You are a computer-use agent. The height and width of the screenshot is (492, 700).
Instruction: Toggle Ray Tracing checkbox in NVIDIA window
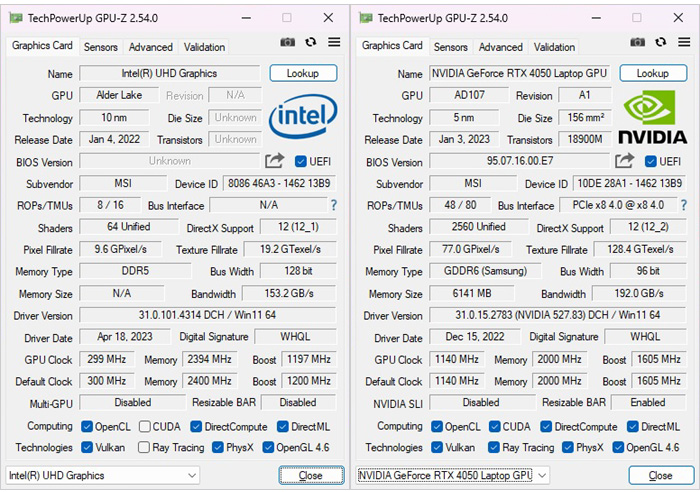[494, 447]
